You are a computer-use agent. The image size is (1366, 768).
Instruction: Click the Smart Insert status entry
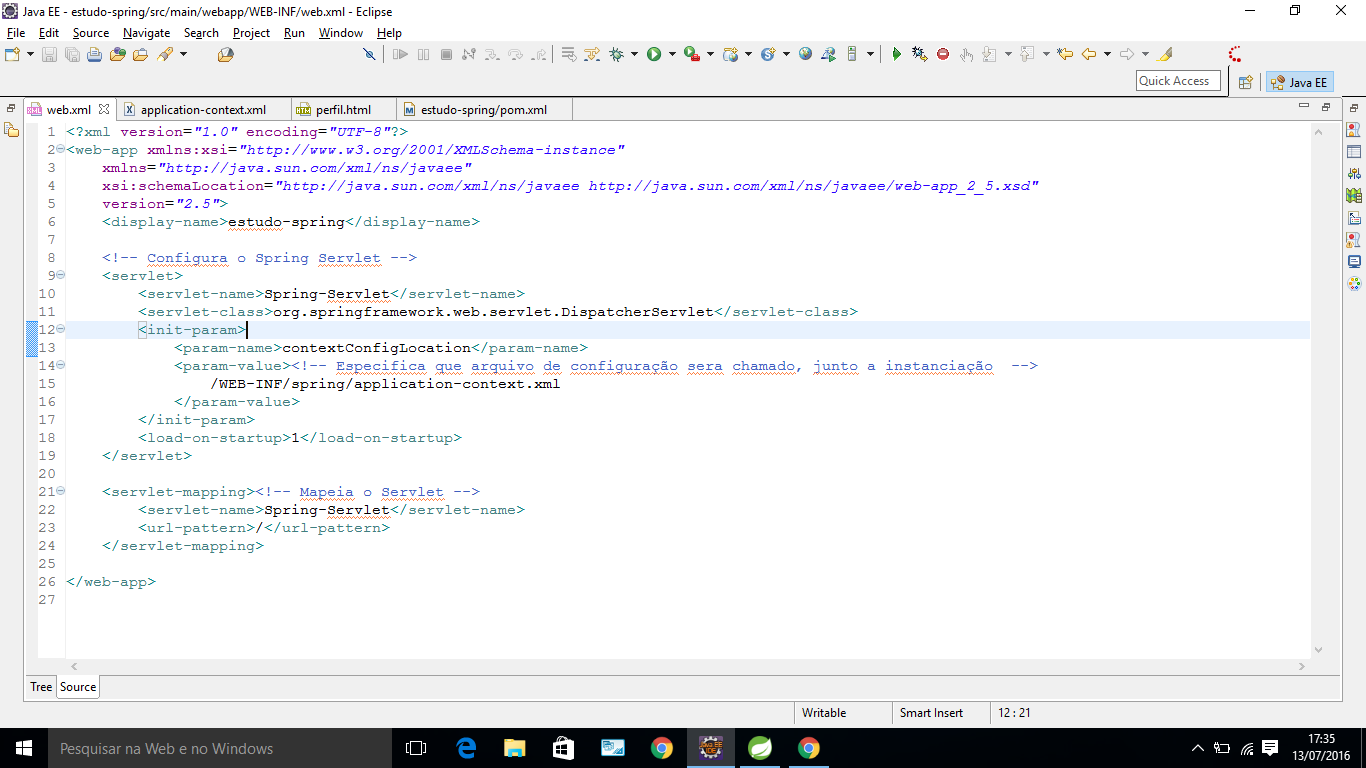tap(931, 713)
